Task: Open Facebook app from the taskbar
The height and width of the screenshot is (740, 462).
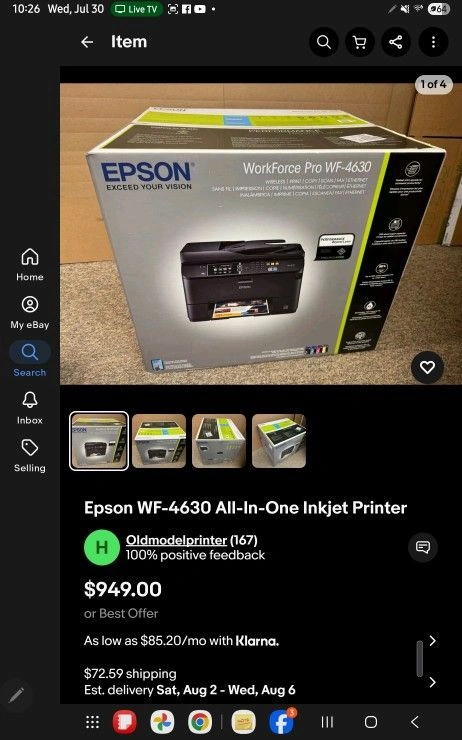Action: tap(281, 722)
